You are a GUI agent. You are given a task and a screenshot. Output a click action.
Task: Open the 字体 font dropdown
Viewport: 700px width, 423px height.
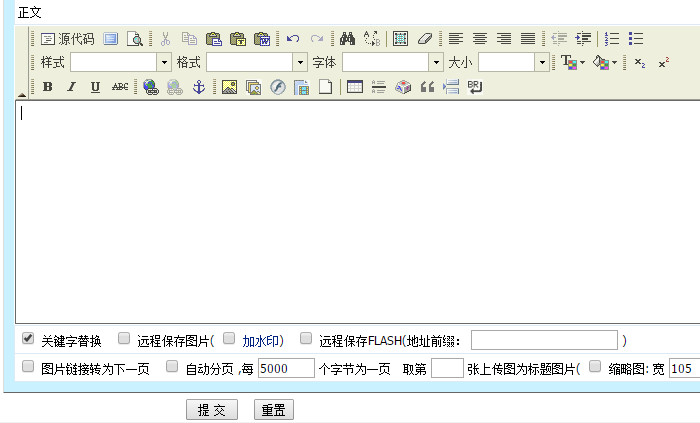(436, 62)
